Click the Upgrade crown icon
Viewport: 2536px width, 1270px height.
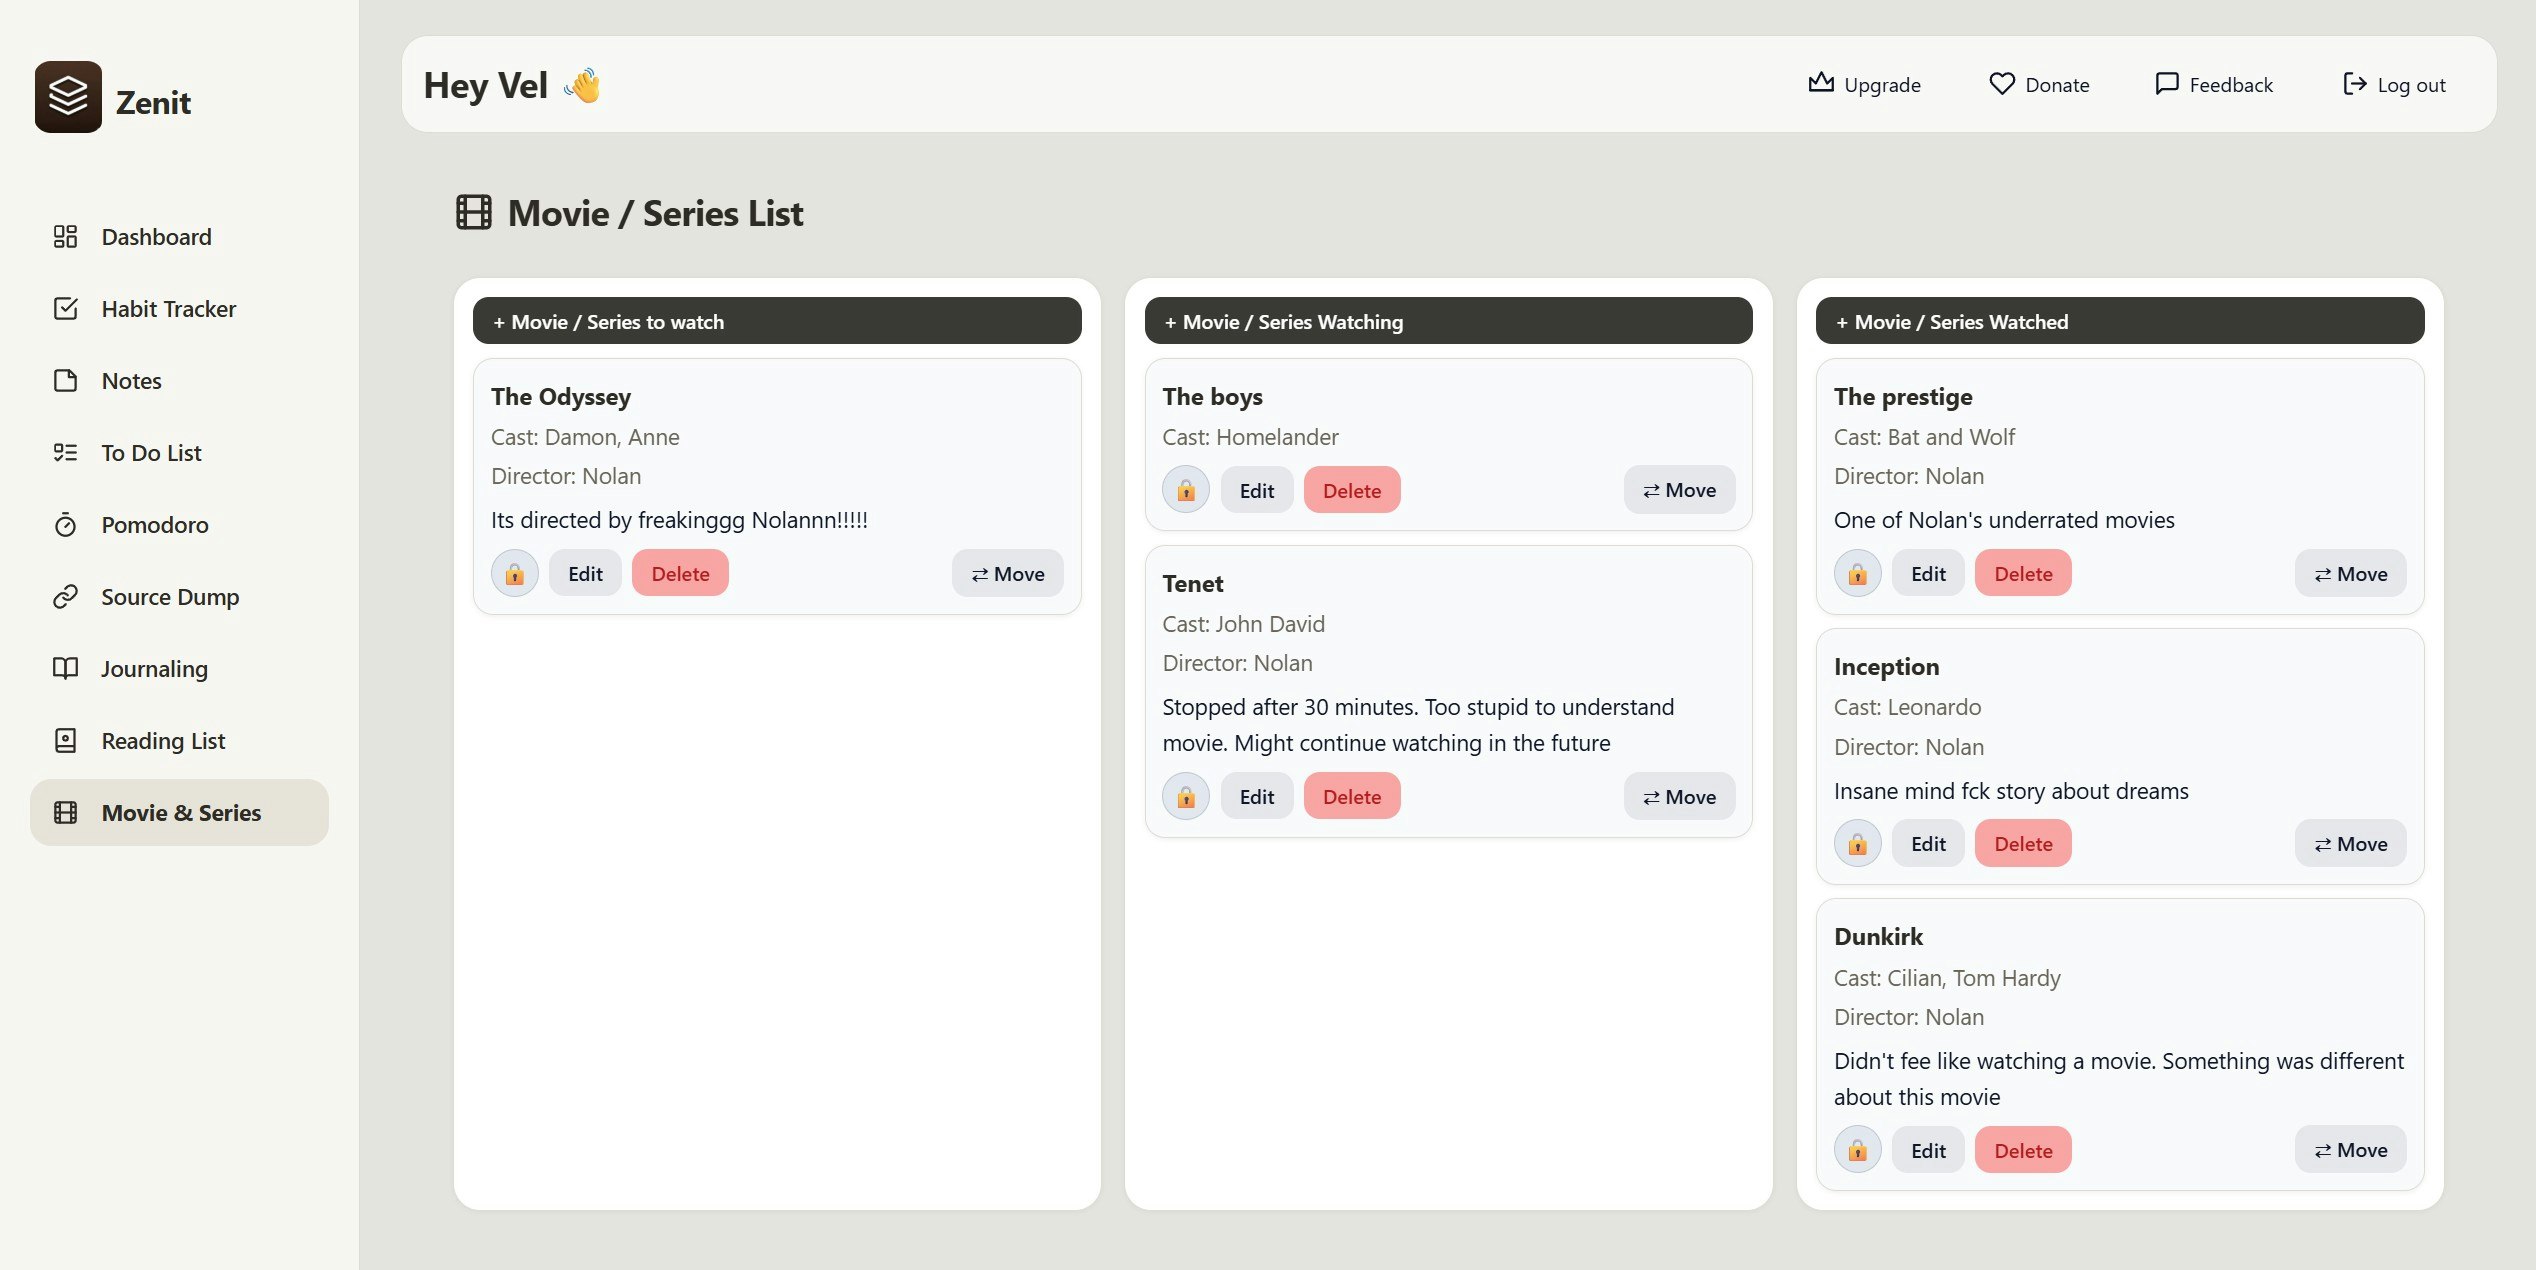pos(1821,84)
